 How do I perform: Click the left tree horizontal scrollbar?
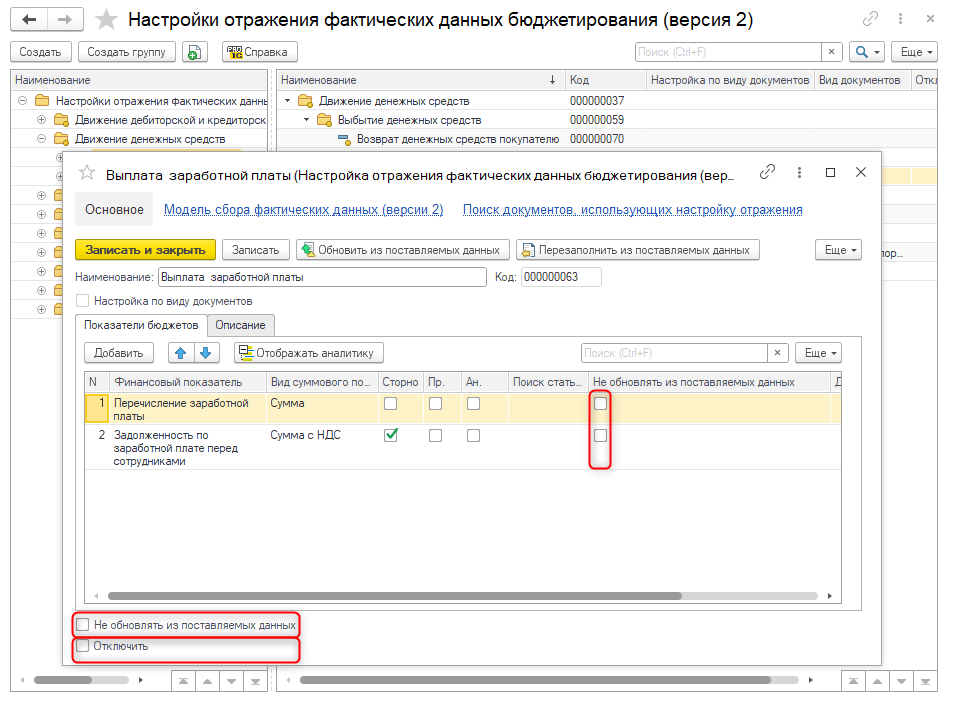point(63,679)
